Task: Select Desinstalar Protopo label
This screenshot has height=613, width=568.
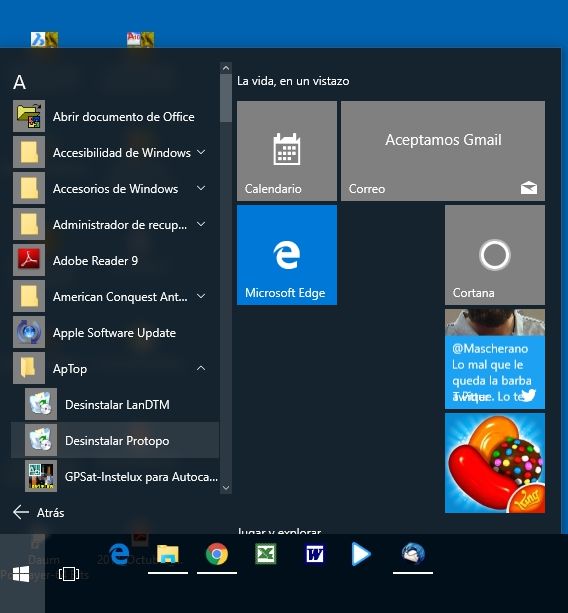Action: pyautogui.click(x=117, y=441)
